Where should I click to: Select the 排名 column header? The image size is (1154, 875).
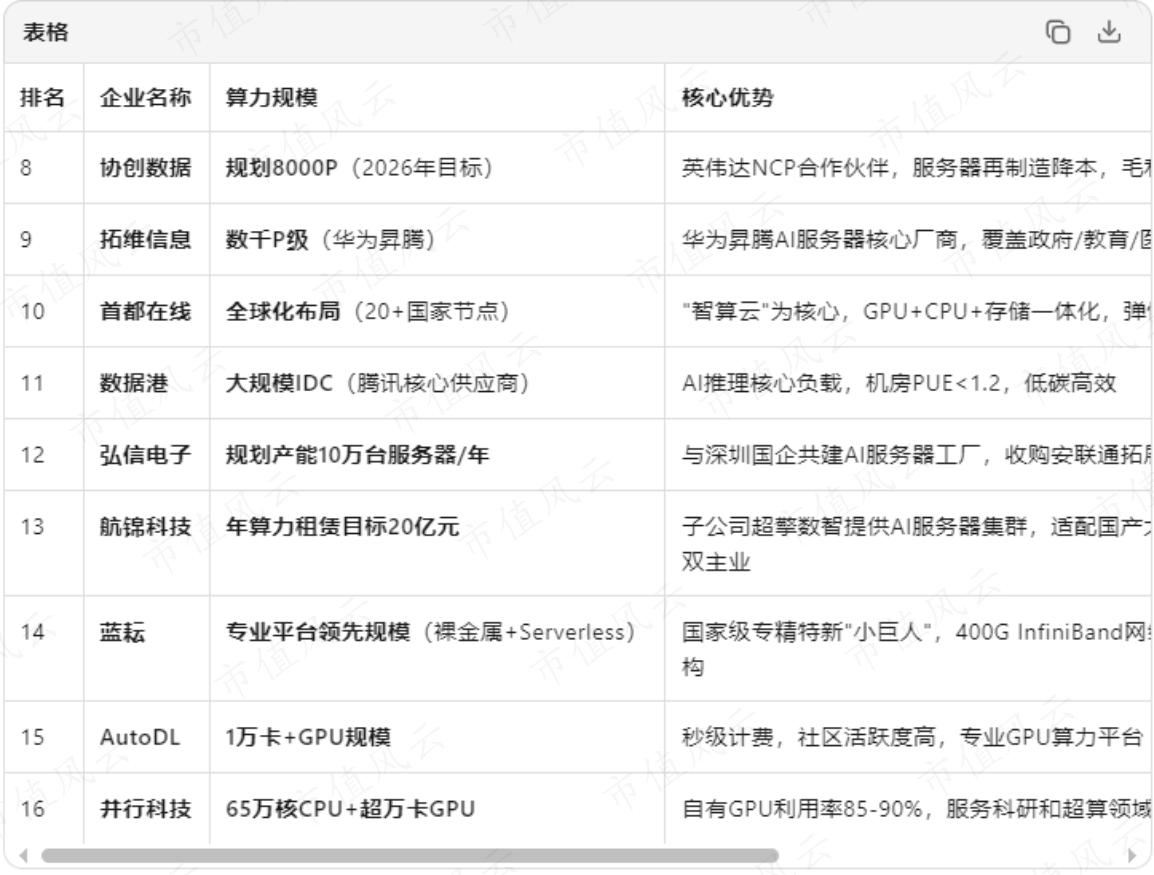click(42, 97)
